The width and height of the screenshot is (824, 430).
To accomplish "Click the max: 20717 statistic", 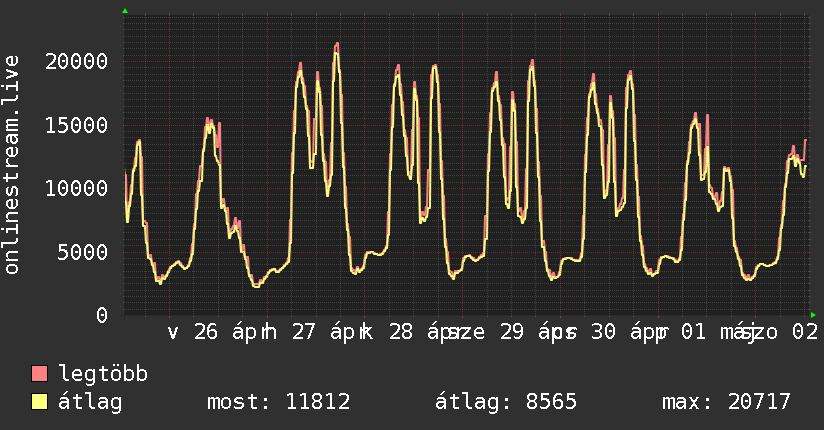I will [726, 402].
